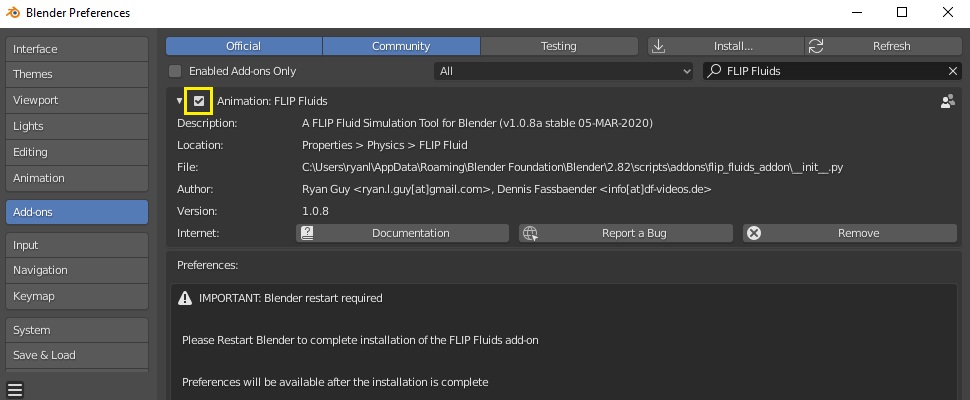Click the description text about FLIP Fluid Simulation Tool
The image size is (970, 400).
[x=478, y=124]
